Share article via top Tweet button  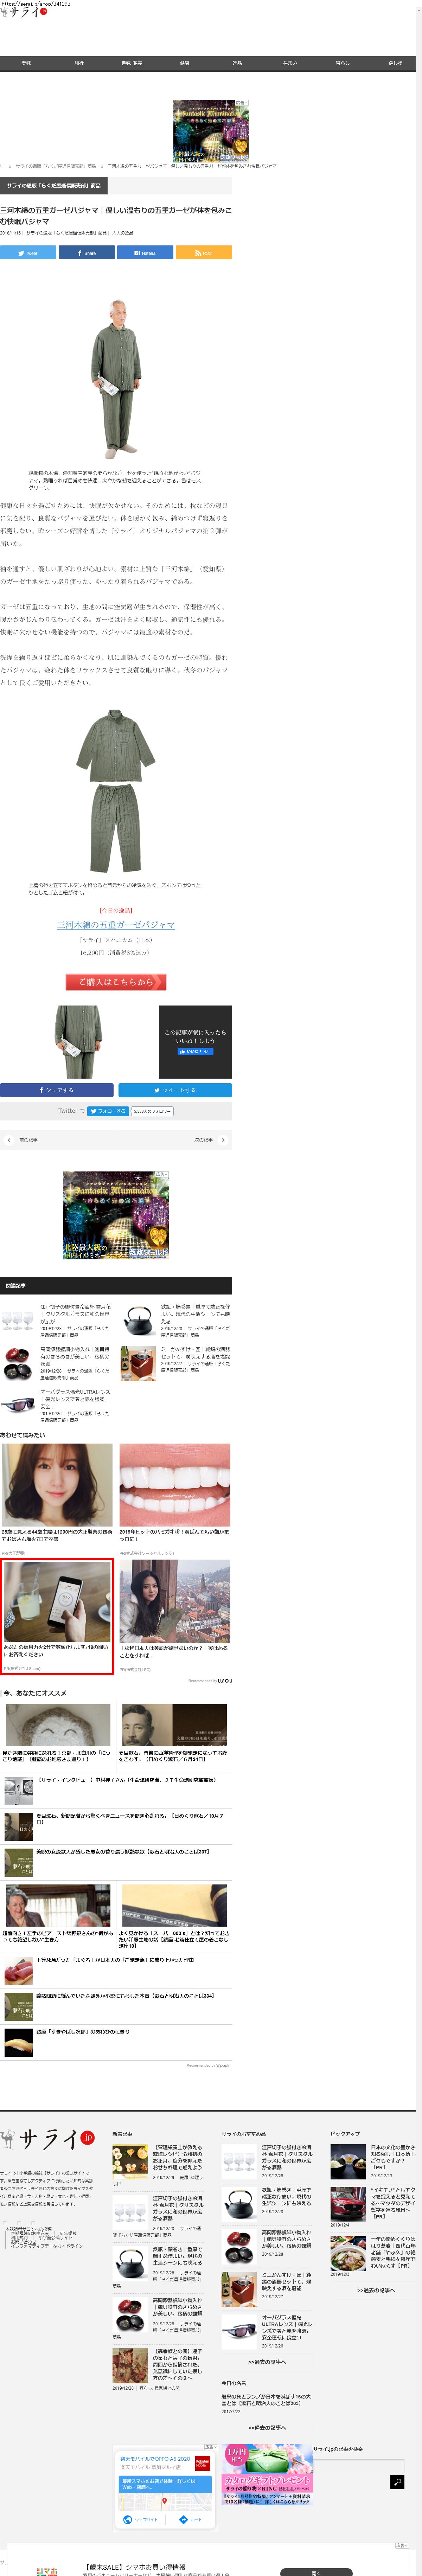[x=28, y=253]
